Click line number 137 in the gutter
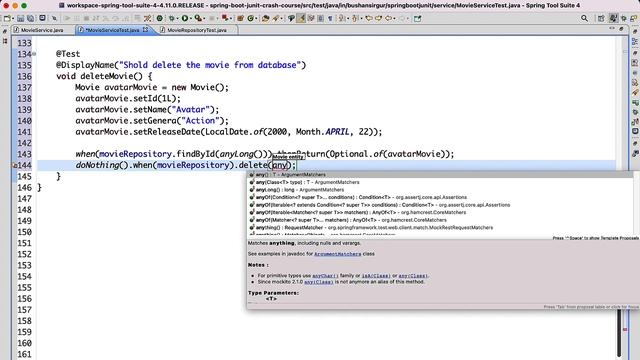This screenshot has height=360, width=640. click(24, 87)
